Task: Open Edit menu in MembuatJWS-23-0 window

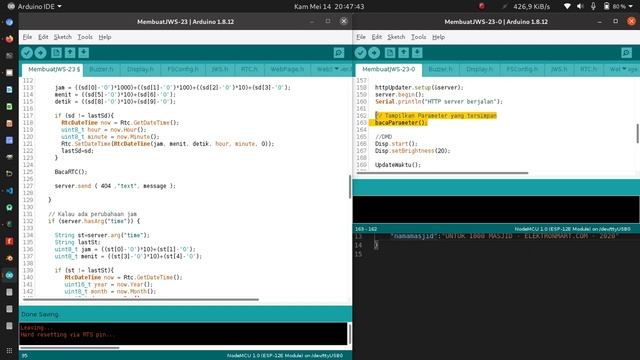Action: [x=377, y=37]
